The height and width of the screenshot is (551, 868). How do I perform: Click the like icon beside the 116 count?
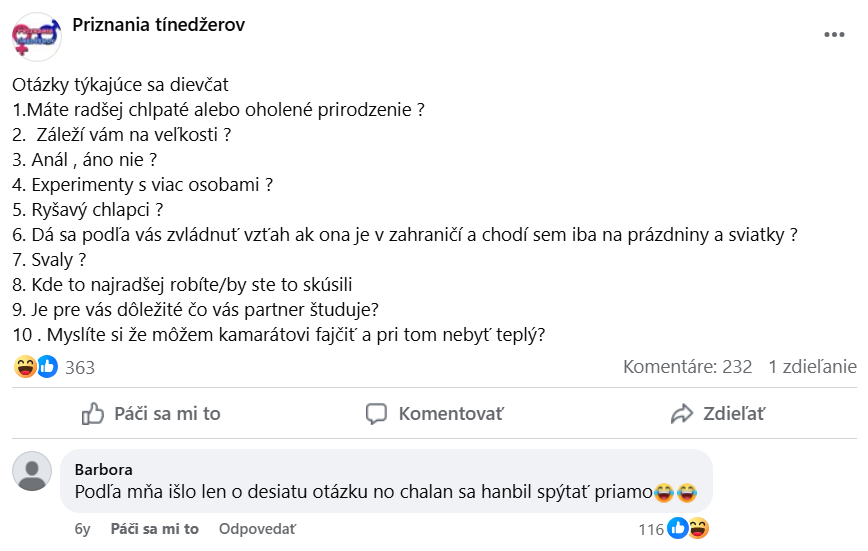[677, 528]
